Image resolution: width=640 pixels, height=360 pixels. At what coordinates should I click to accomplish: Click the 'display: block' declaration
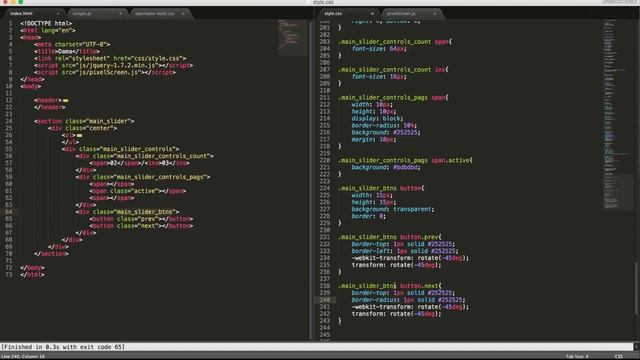(377, 118)
